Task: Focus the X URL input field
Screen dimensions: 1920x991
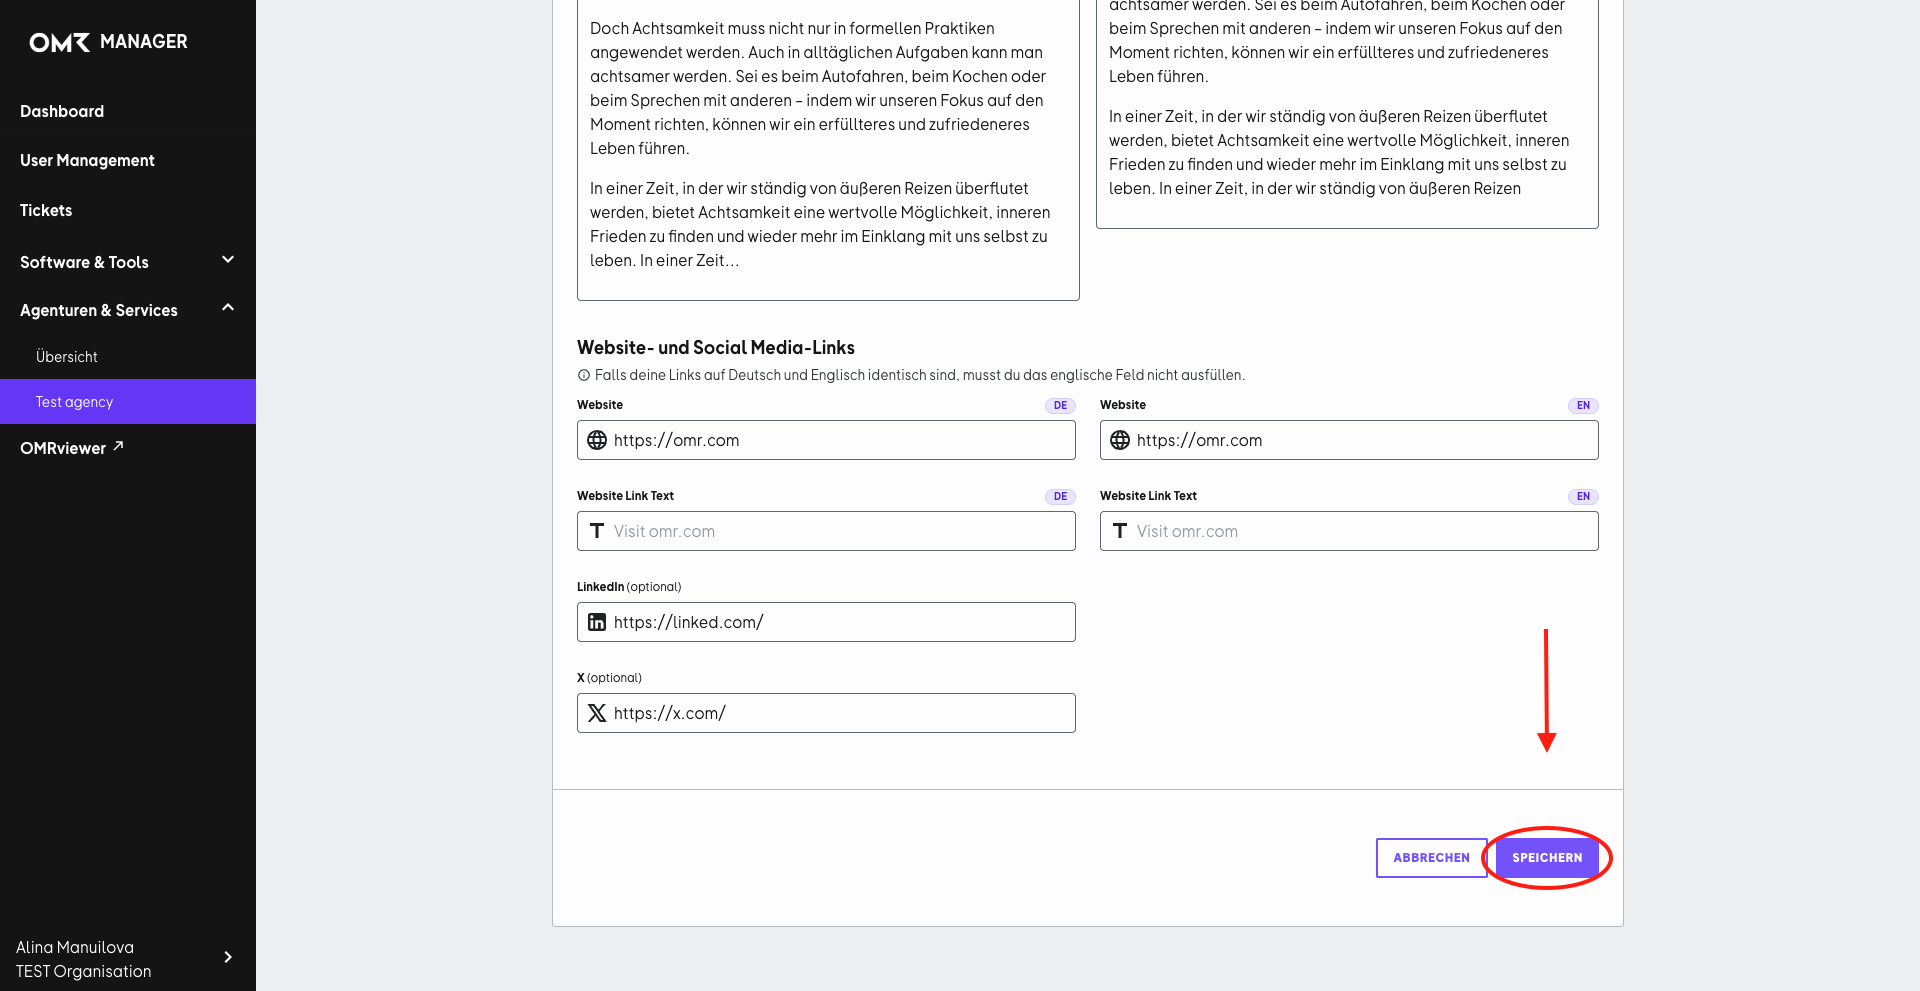Action: [x=826, y=713]
